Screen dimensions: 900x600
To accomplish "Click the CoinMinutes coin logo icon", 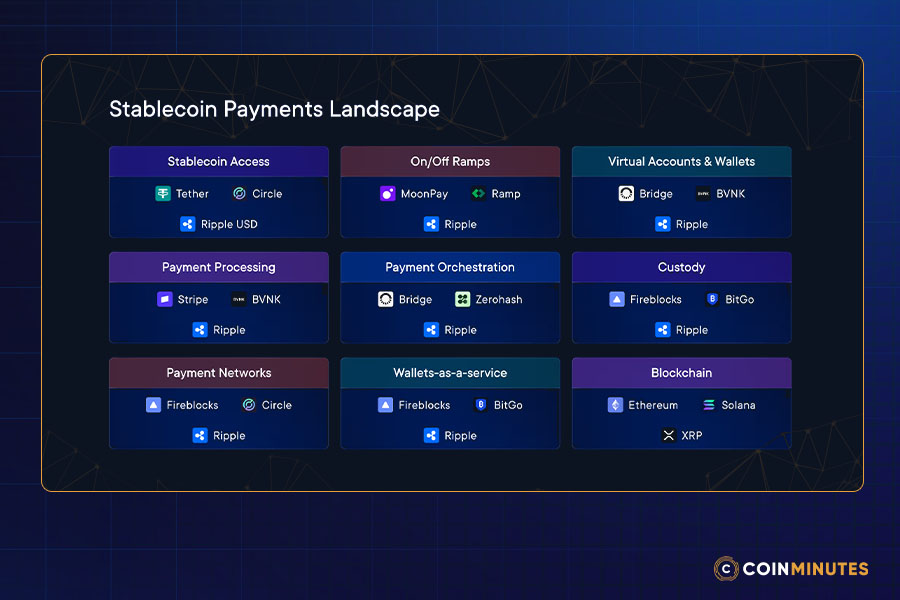I will coord(726,569).
